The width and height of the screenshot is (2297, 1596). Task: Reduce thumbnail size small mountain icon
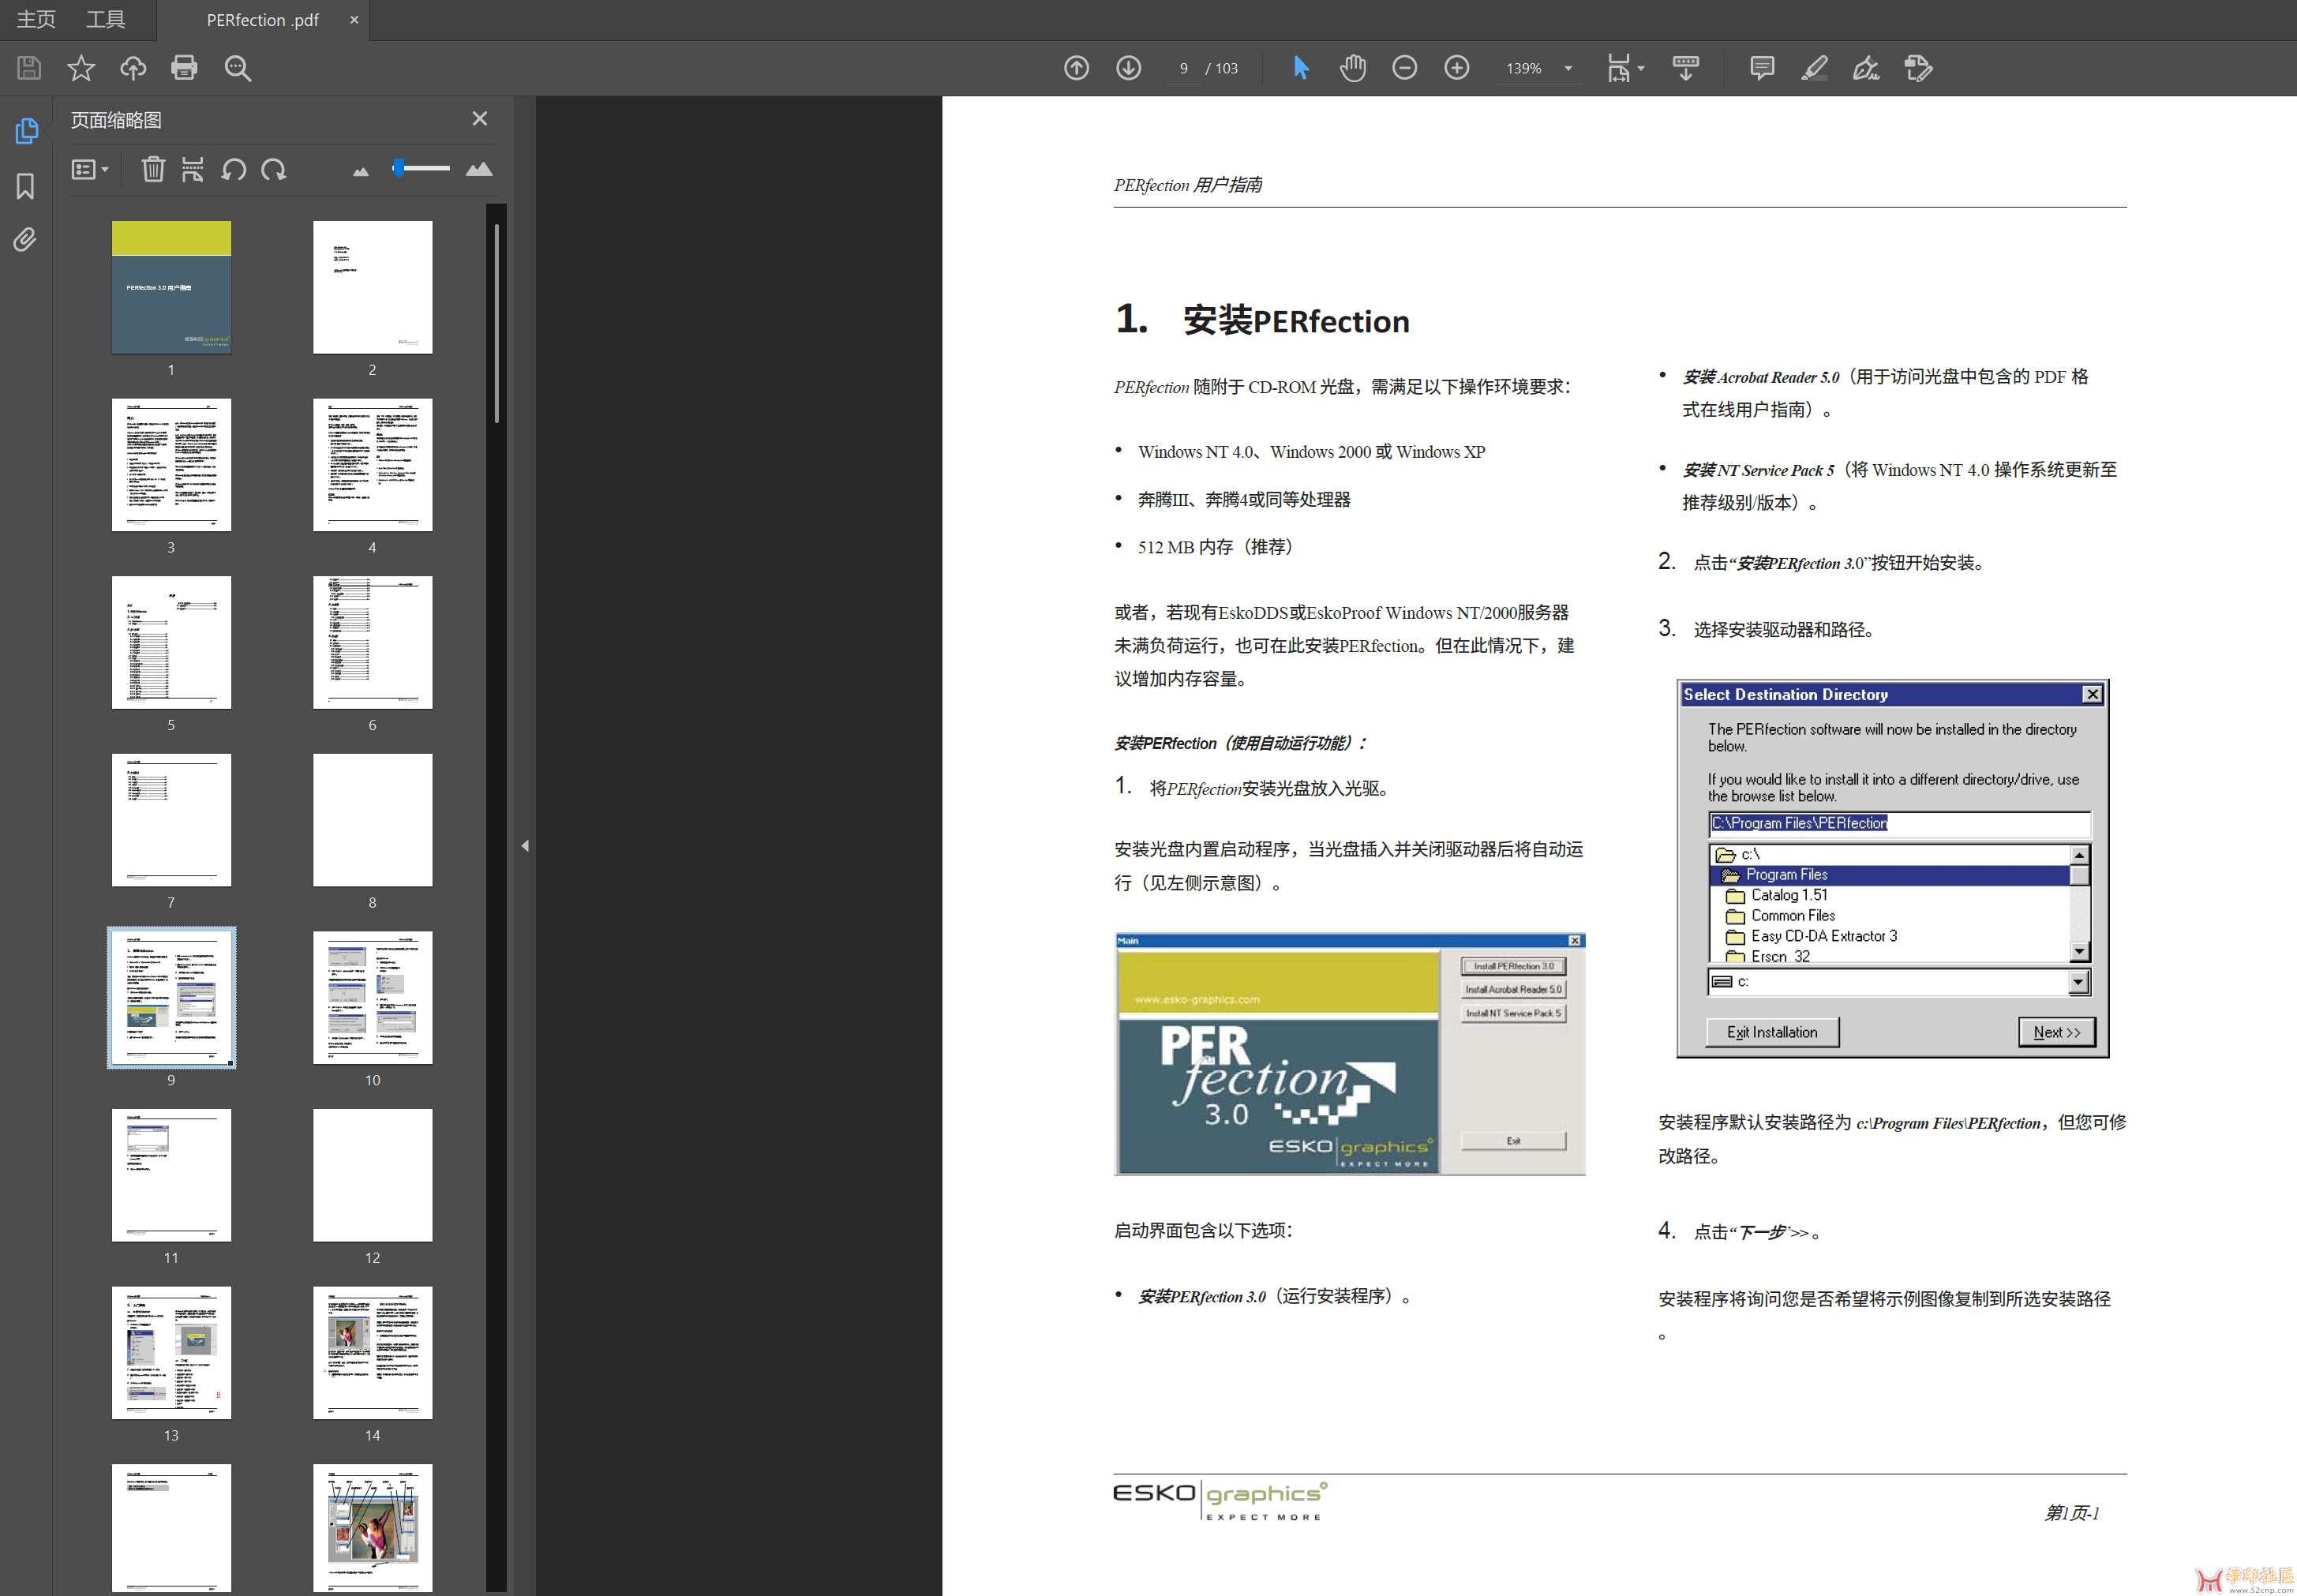(x=361, y=172)
